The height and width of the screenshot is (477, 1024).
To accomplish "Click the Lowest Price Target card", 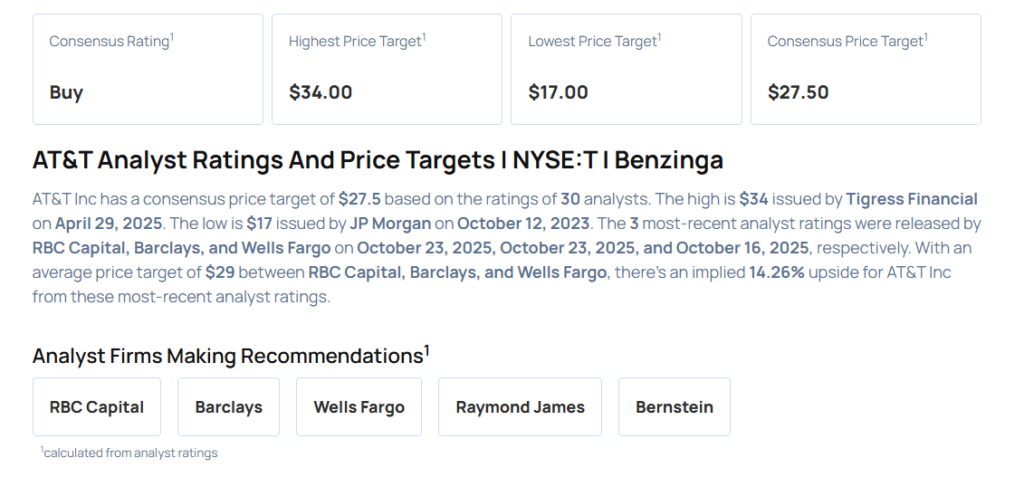I will tap(626, 68).
